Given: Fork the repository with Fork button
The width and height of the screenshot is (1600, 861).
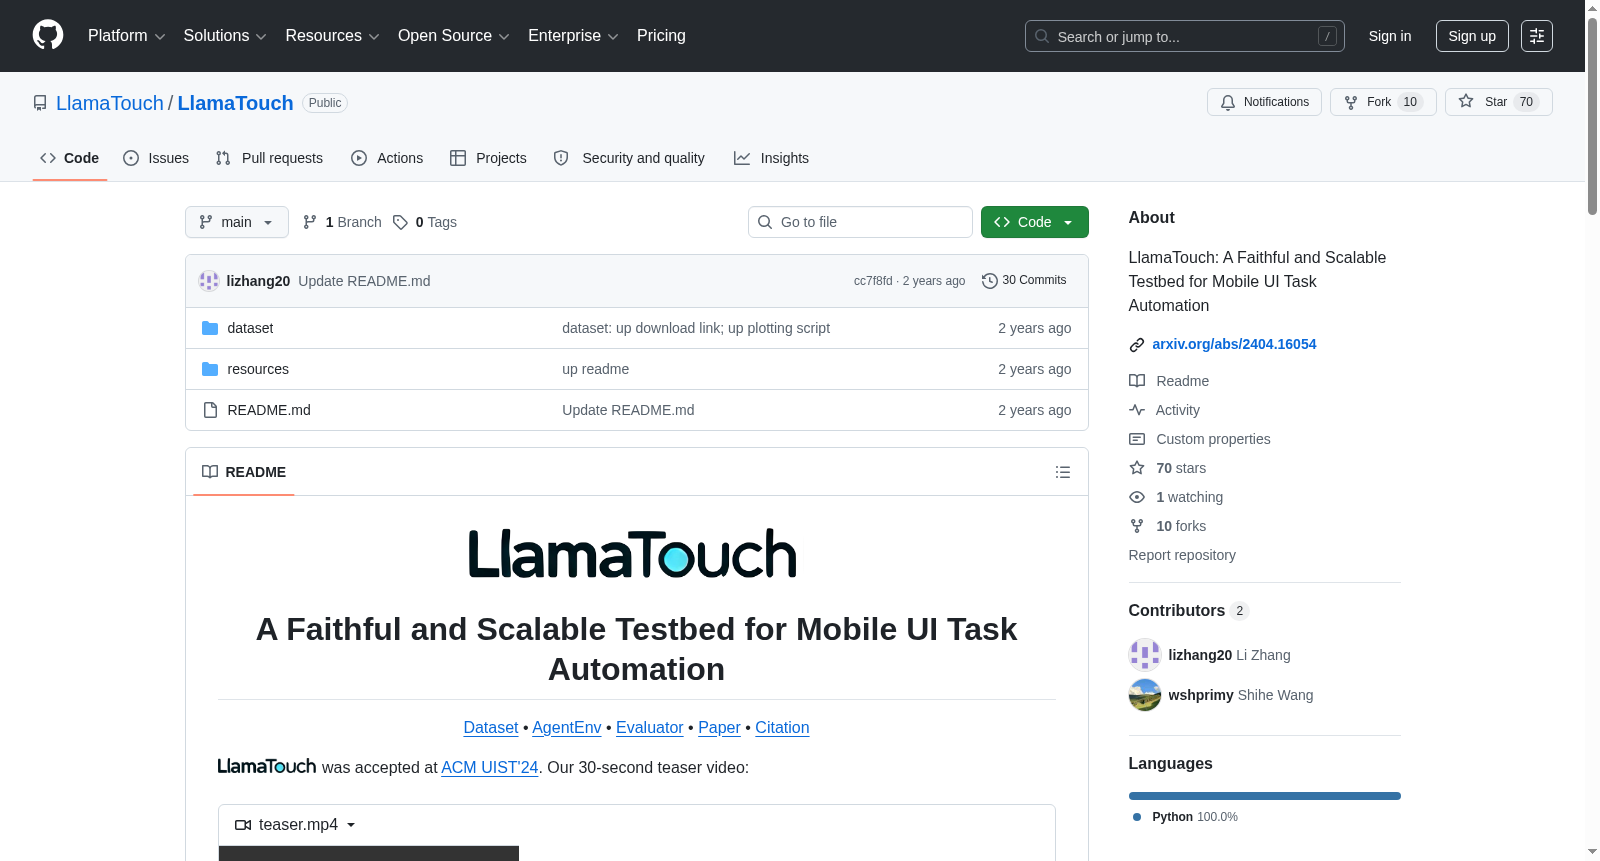Looking at the screenshot, I should [x=1383, y=102].
